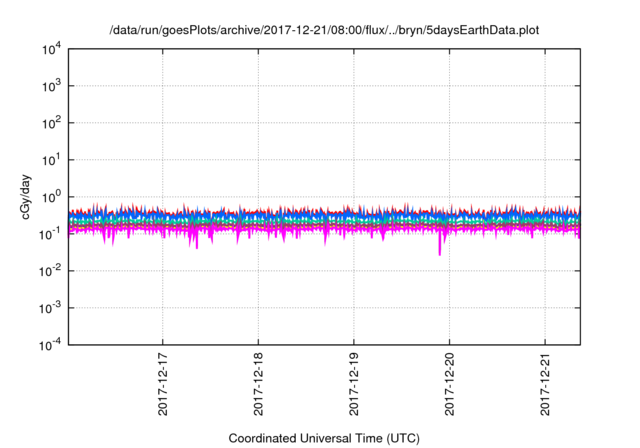Click the 2017-12-21 date label
Screen dimensions: 640x448
pos(545,385)
